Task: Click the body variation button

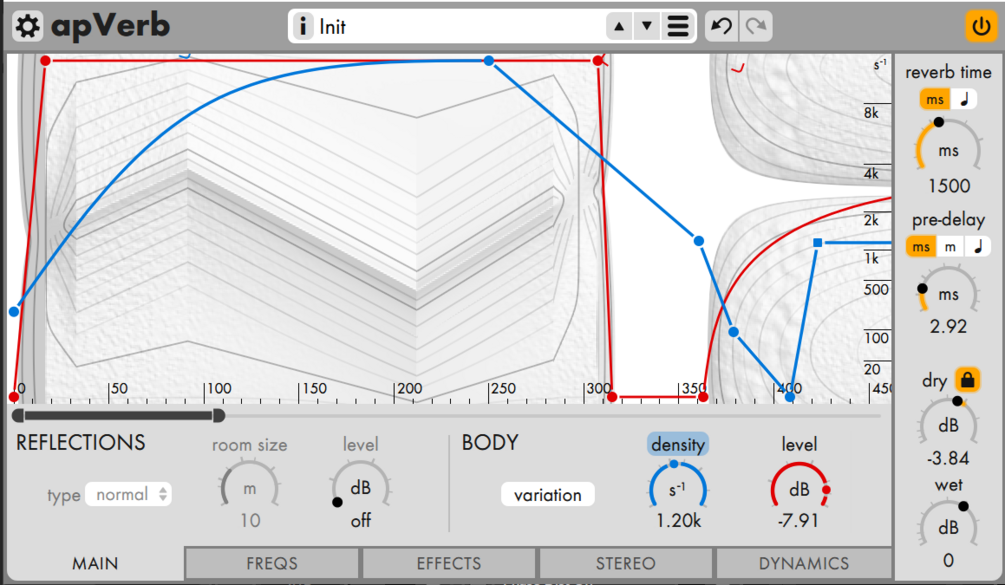Action: [x=547, y=495]
